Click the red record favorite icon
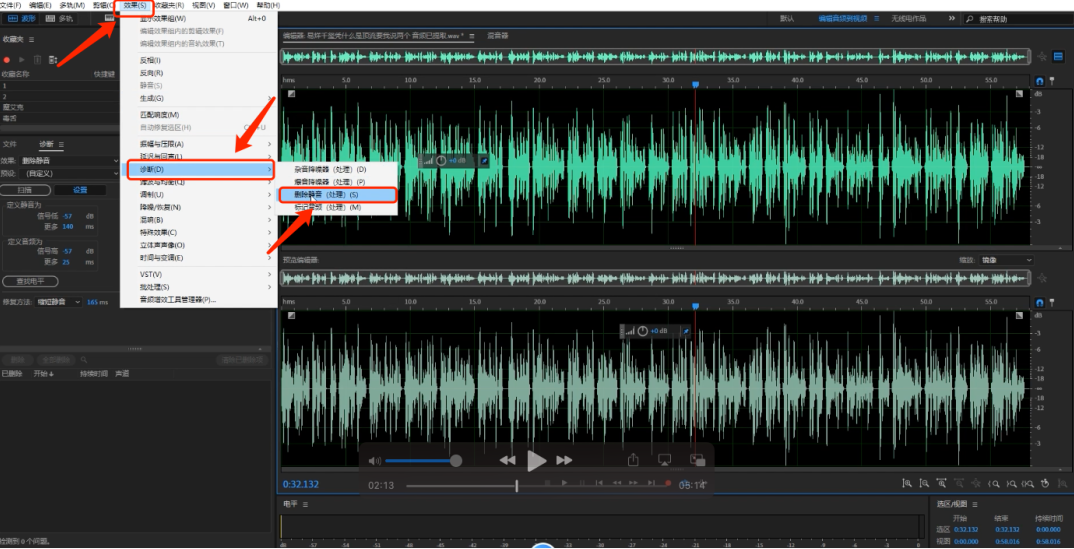The height and width of the screenshot is (549, 1074). [x=7, y=60]
